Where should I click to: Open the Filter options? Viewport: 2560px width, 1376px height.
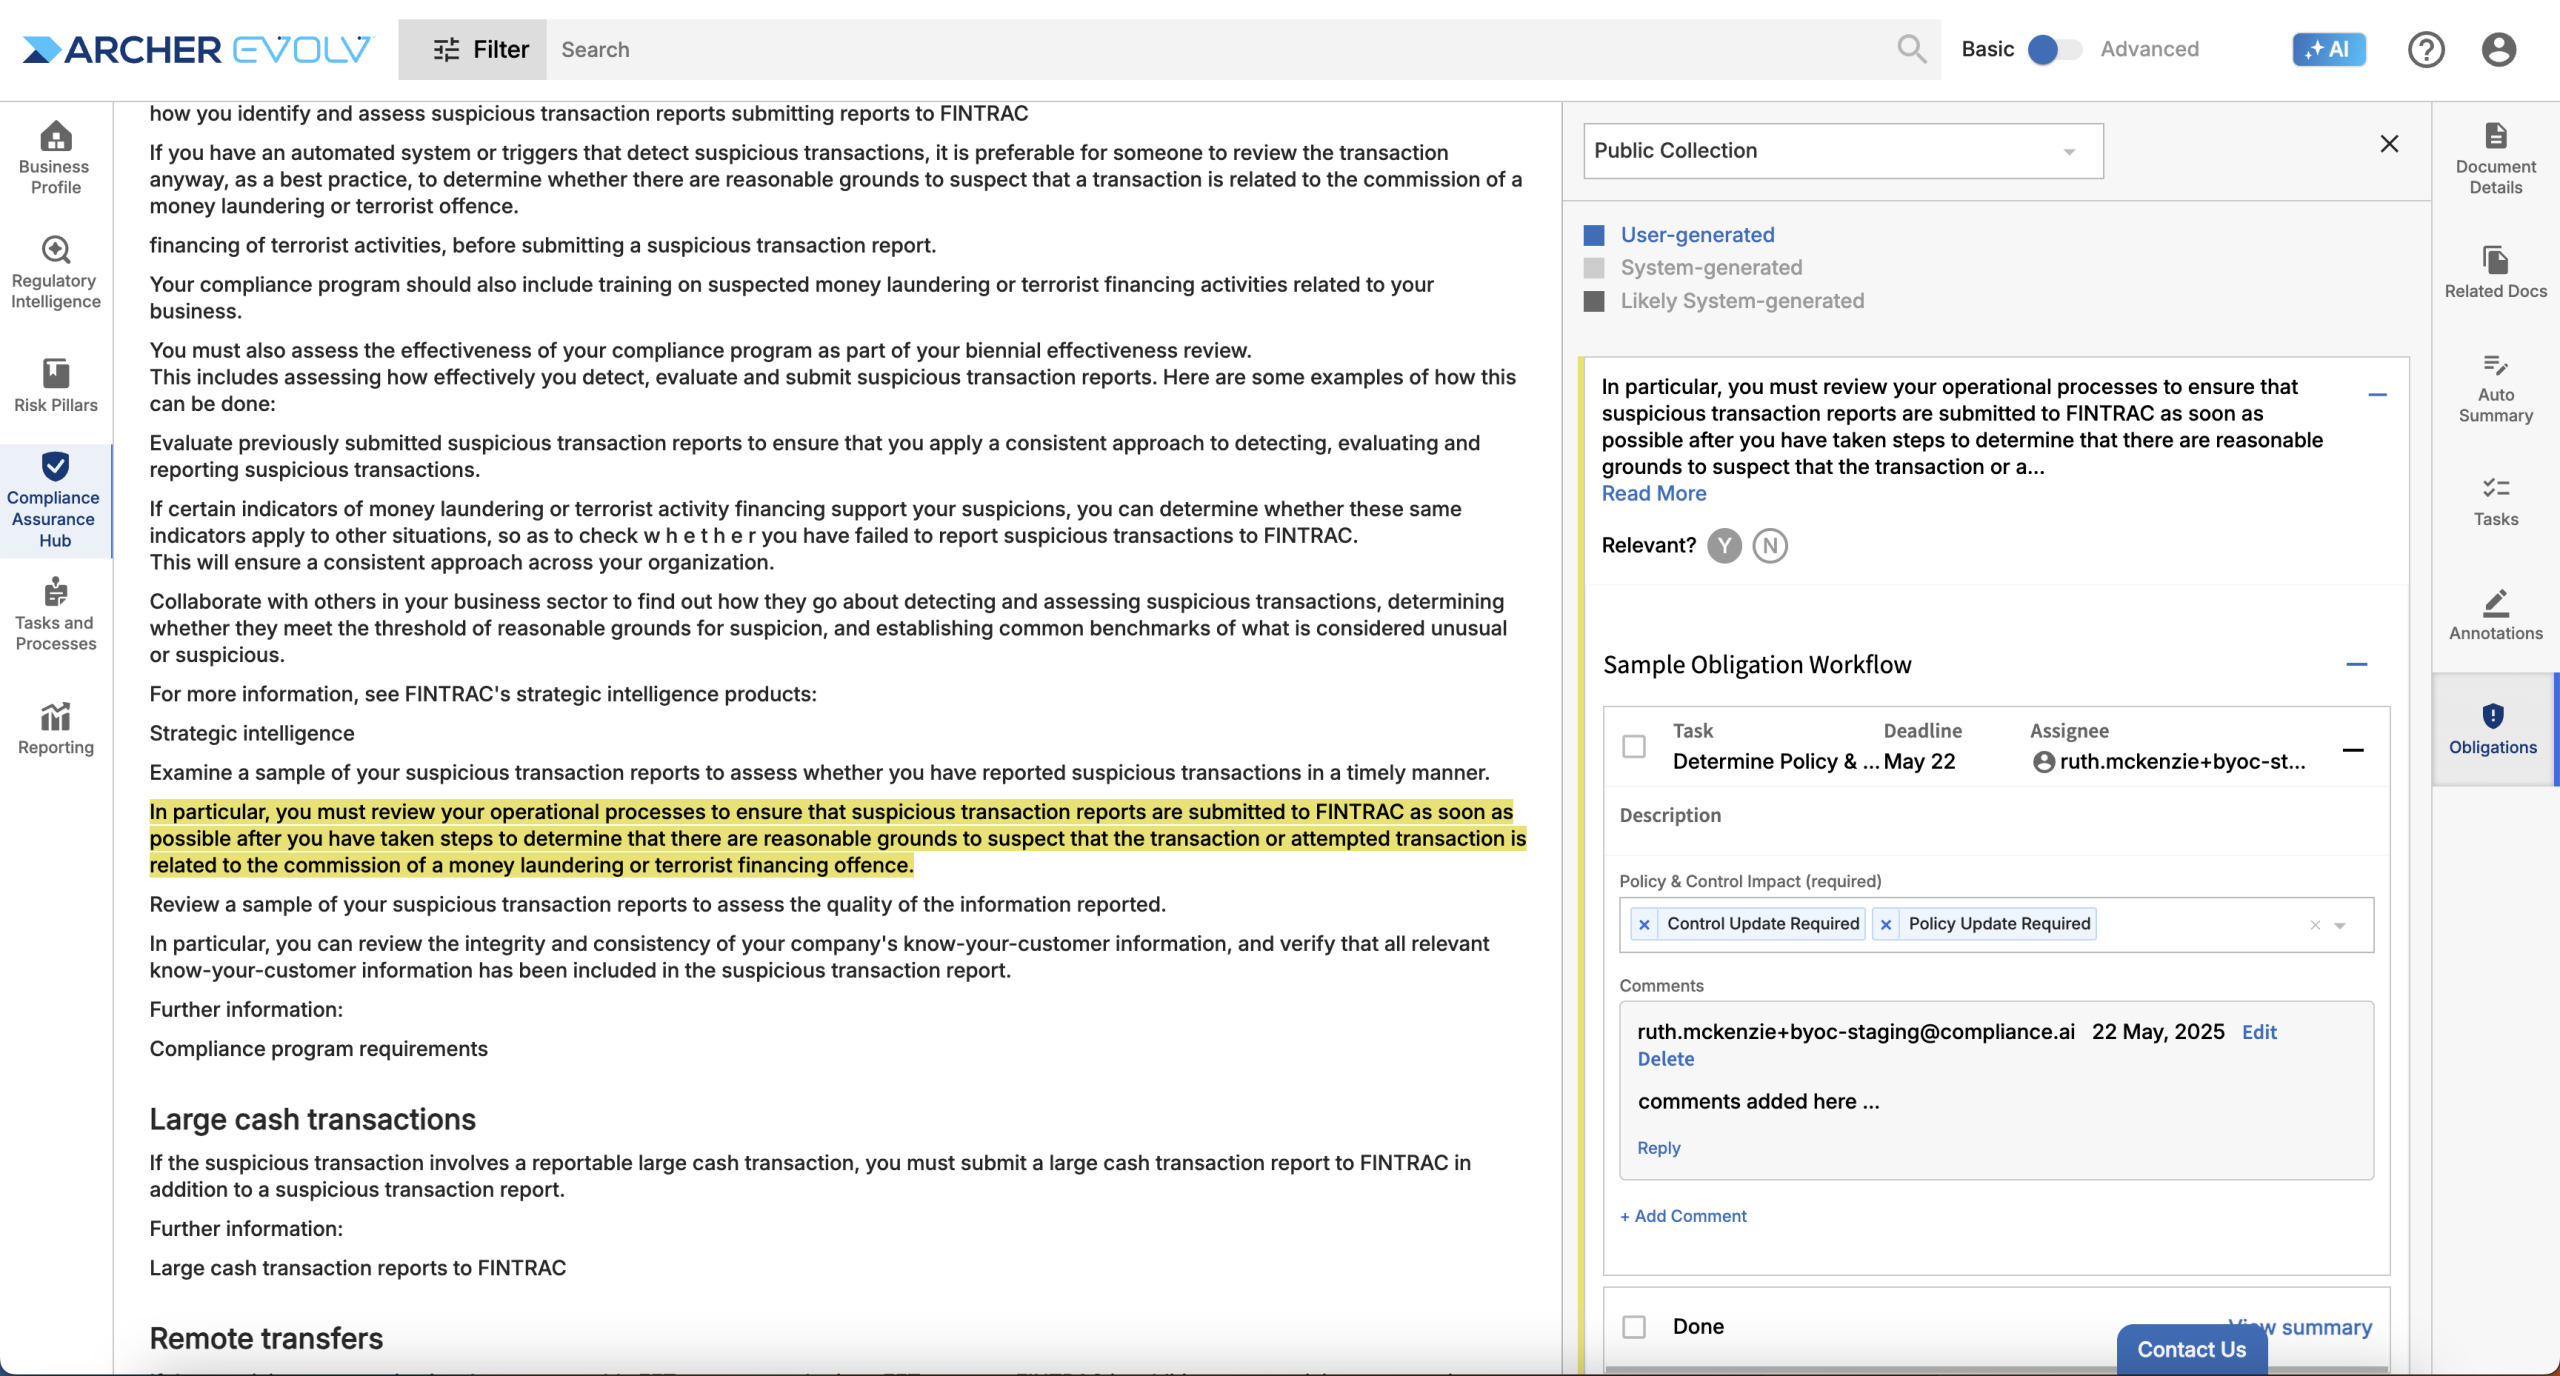pyautogui.click(x=472, y=49)
